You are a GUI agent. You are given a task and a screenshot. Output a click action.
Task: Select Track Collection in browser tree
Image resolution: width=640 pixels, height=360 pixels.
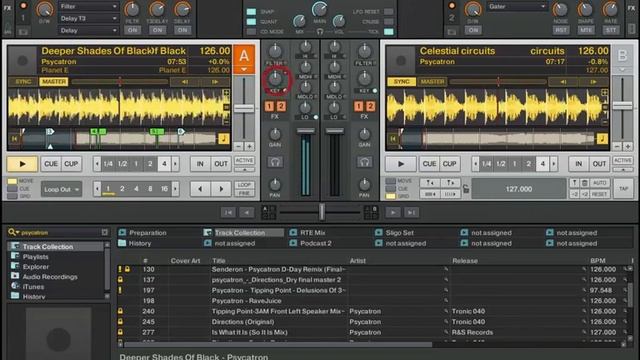click(x=48, y=247)
